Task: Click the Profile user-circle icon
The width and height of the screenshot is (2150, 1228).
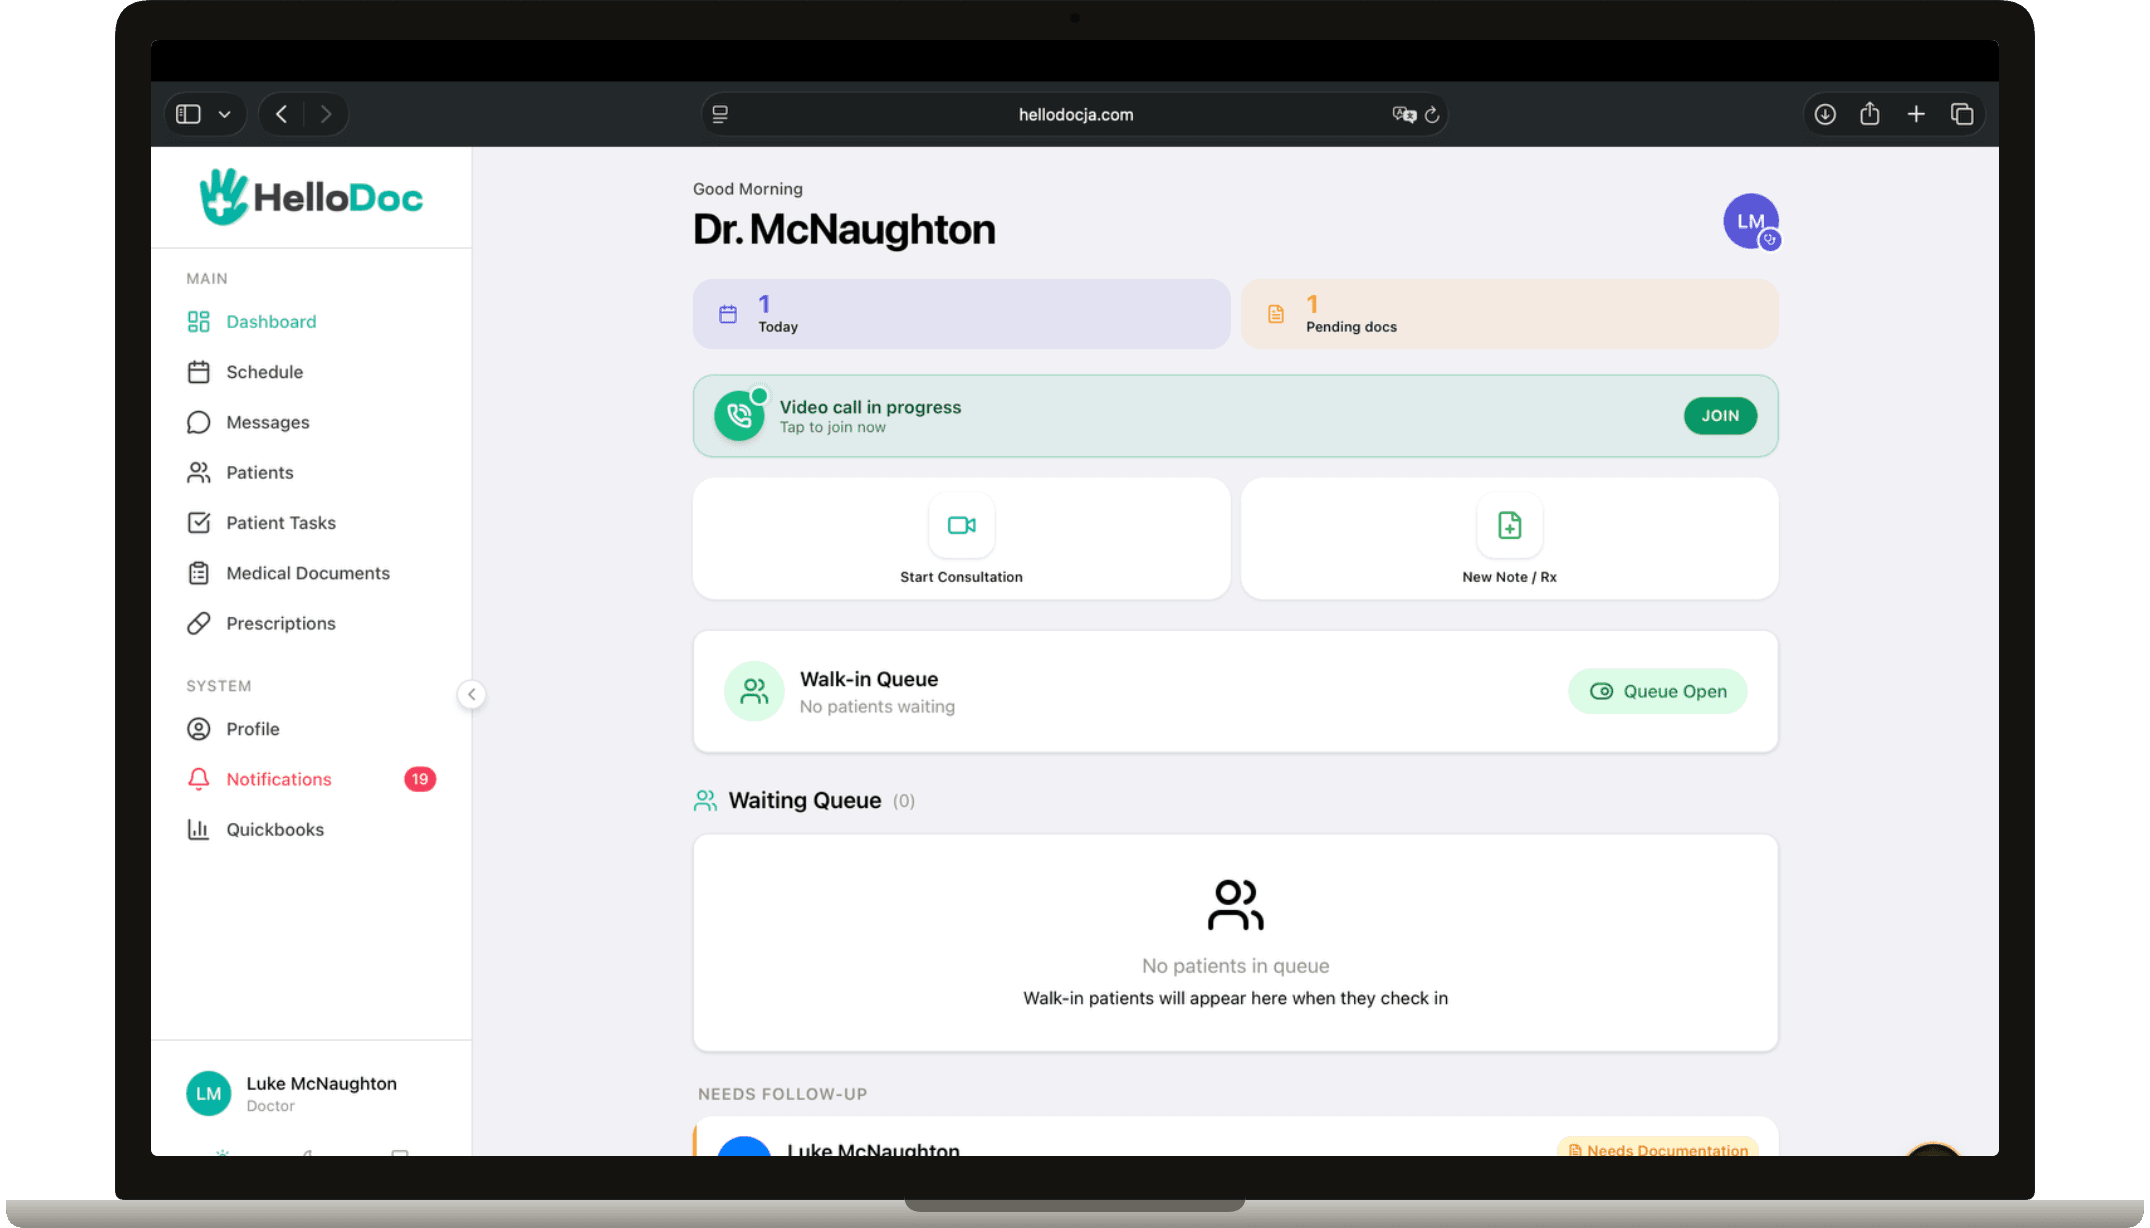Action: click(x=198, y=729)
